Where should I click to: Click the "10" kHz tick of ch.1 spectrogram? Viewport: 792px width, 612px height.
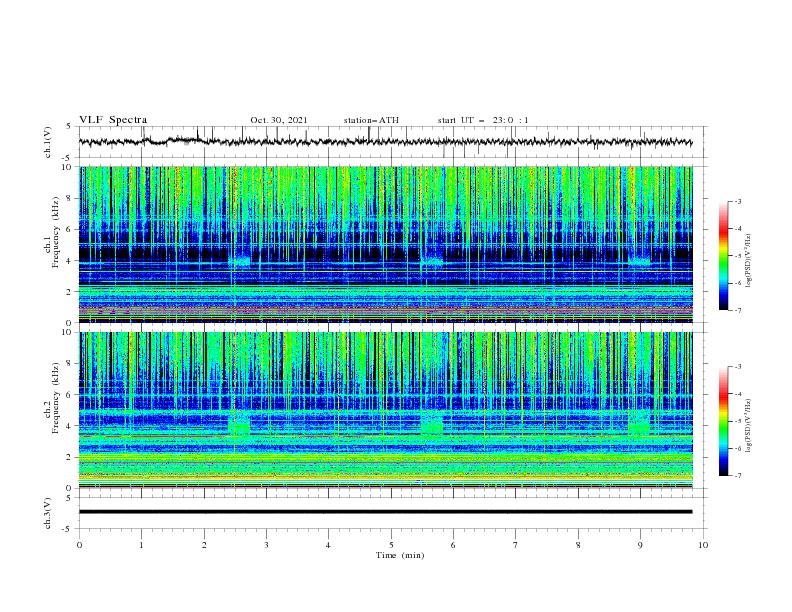pos(68,167)
